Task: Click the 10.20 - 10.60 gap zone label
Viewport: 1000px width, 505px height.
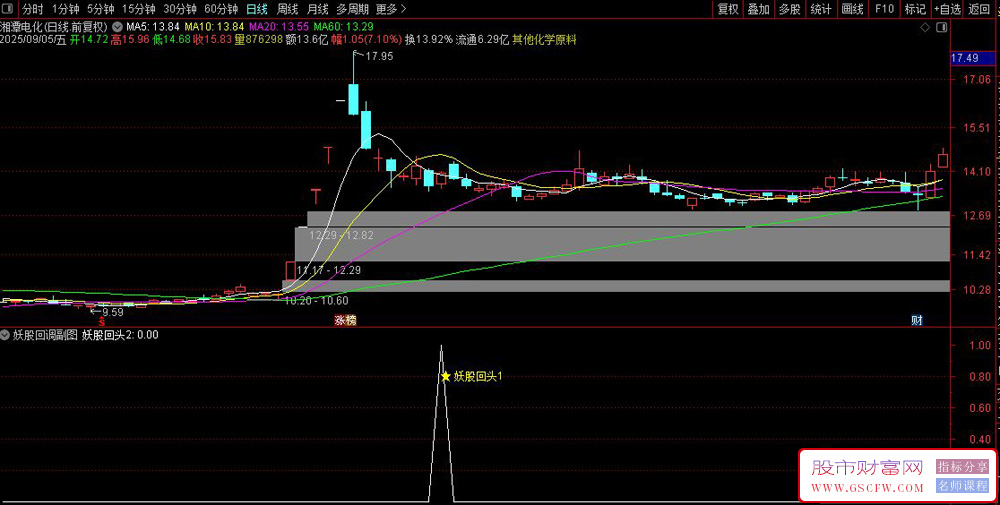Action: click(x=316, y=300)
